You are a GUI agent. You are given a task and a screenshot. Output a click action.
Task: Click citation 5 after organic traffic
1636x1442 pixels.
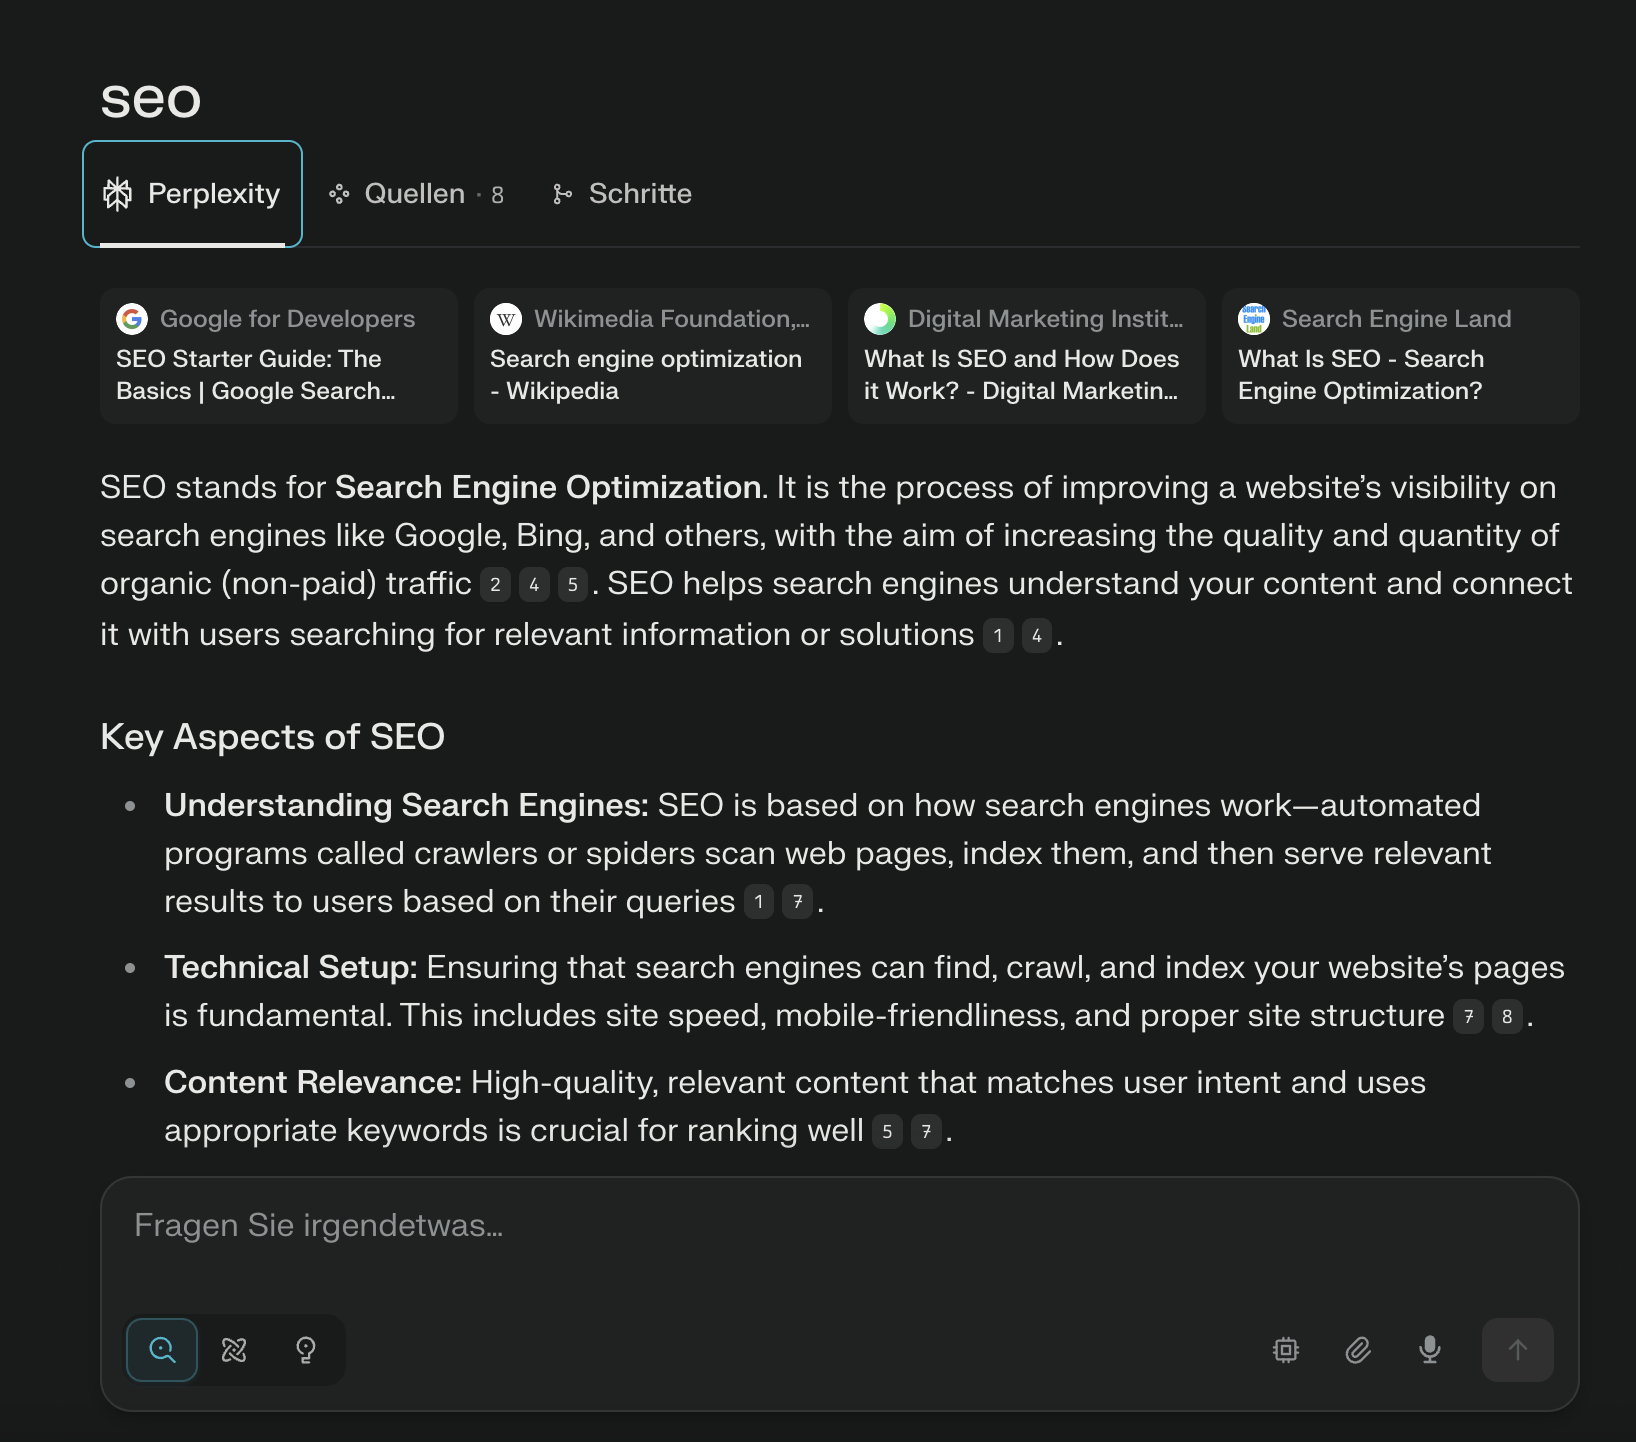point(573,585)
